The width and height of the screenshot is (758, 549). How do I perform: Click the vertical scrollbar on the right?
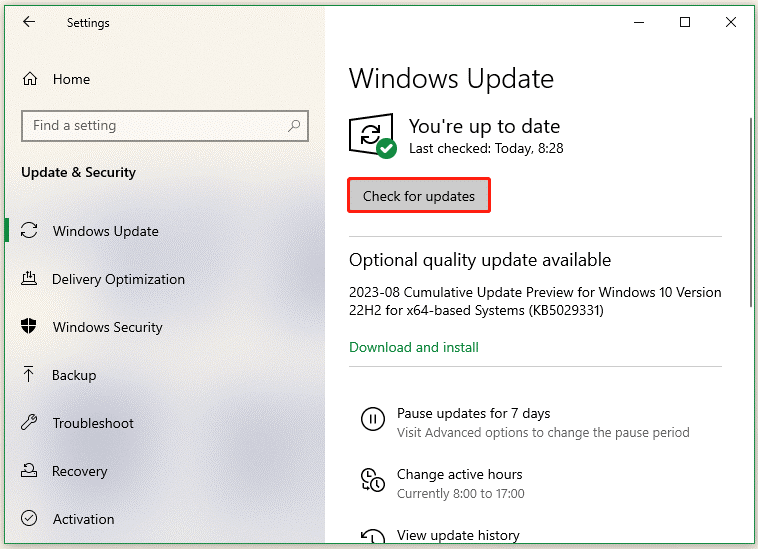point(751,212)
